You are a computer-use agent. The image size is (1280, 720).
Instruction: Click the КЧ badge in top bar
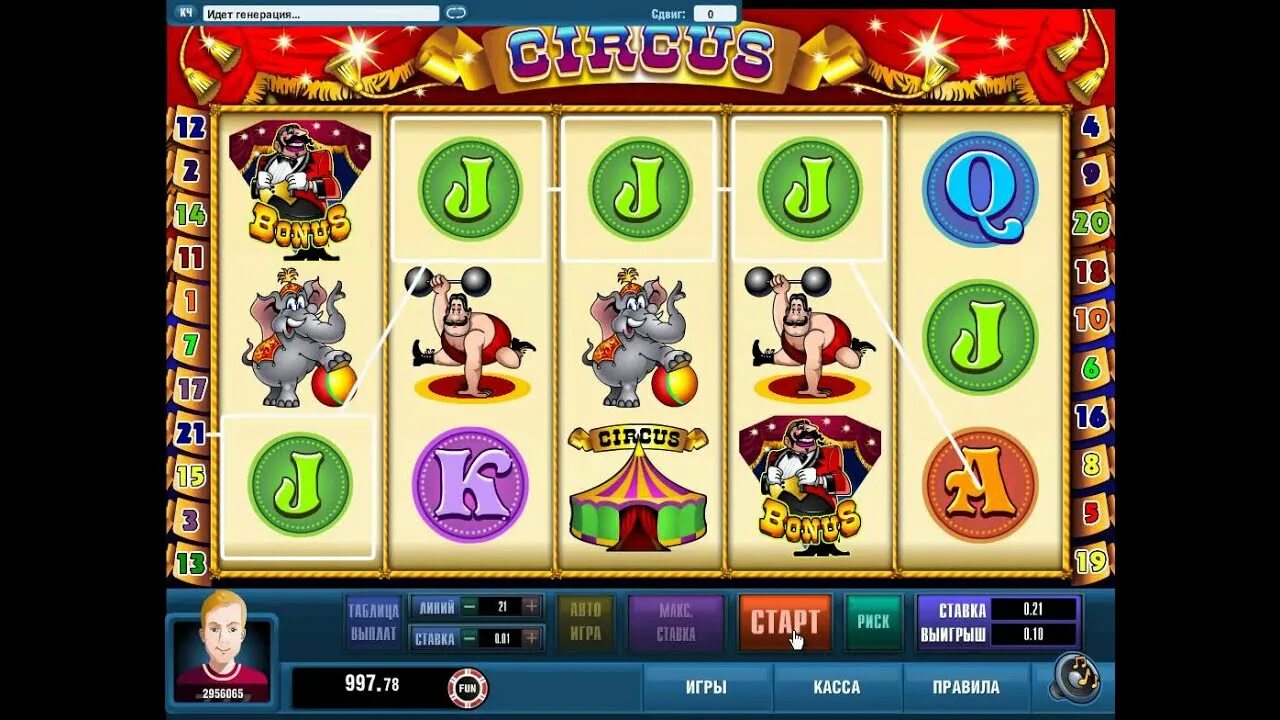(x=186, y=13)
